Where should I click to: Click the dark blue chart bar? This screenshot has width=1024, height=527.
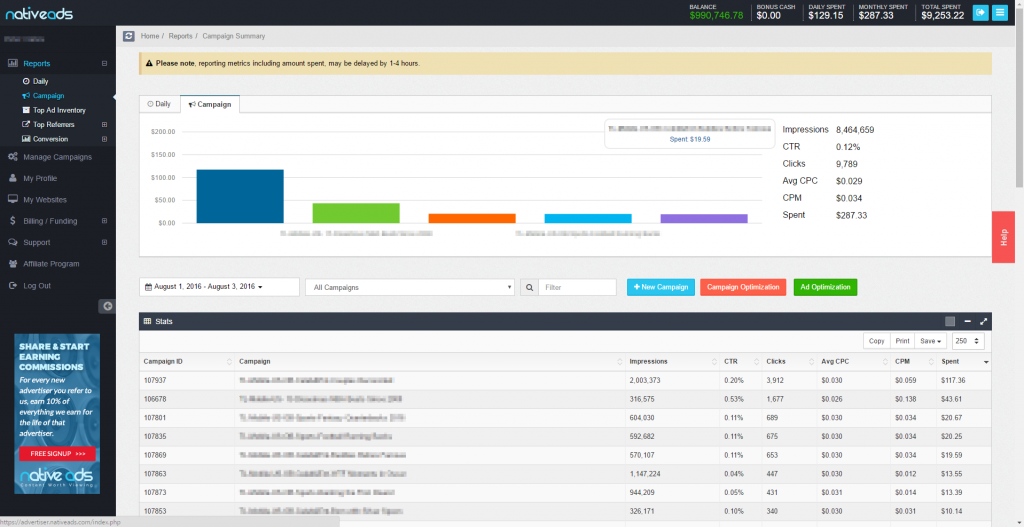coord(240,197)
